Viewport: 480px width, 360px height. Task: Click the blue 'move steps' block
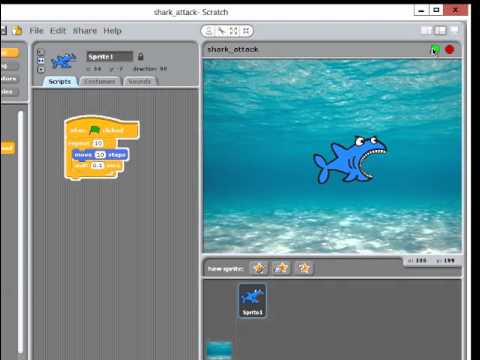(x=100, y=155)
